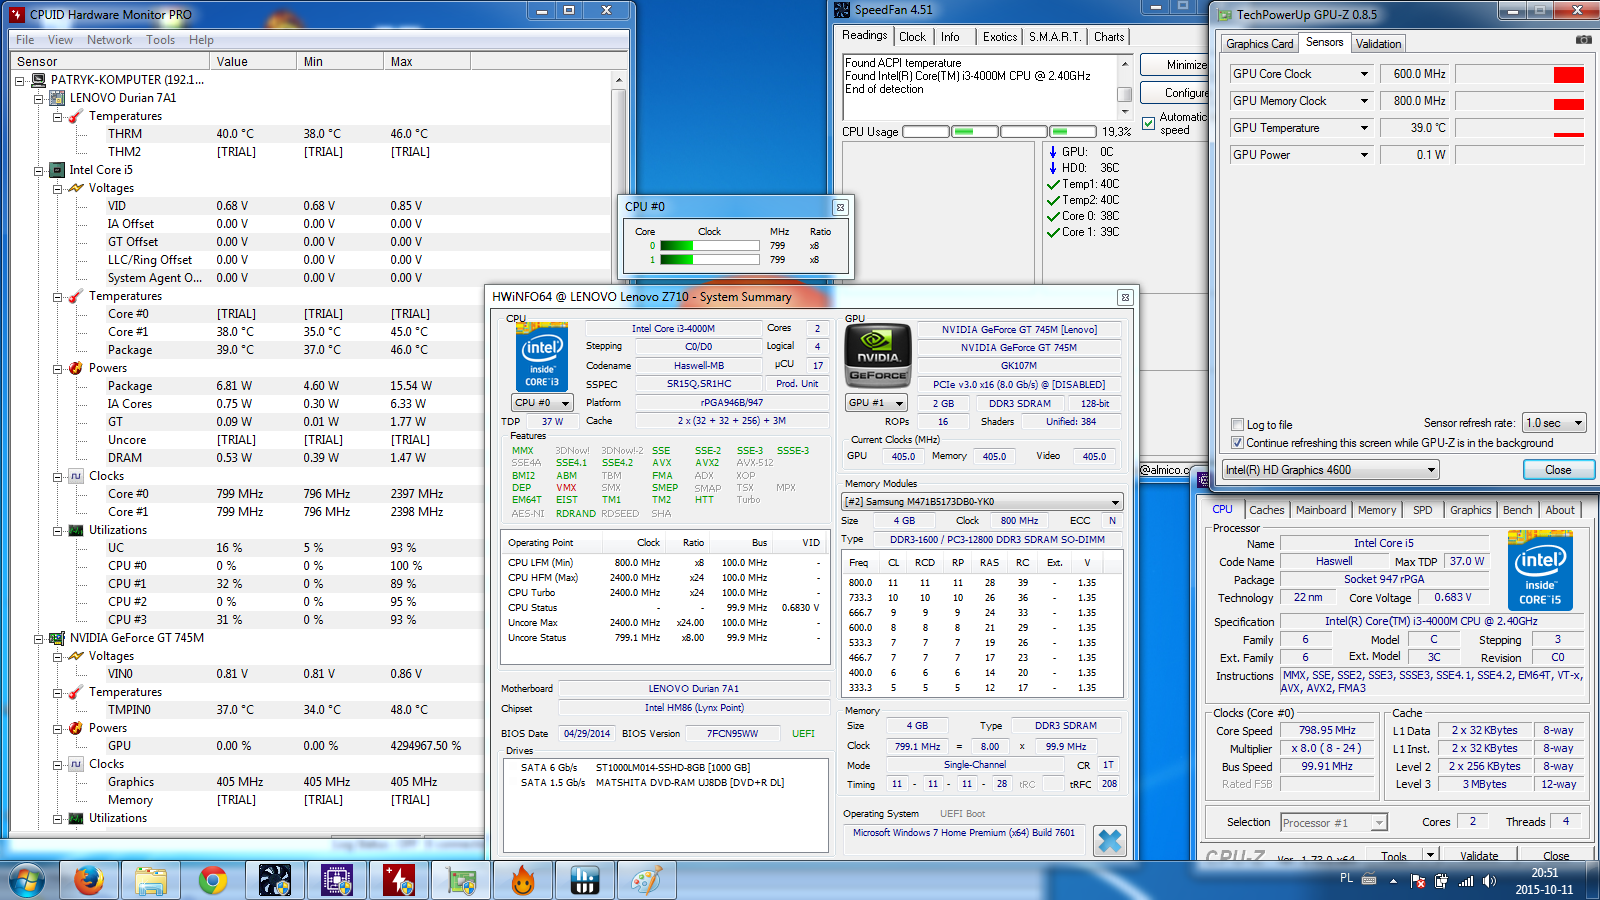The height and width of the screenshot is (900, 1600).
Task: Click the CPU-Z Validate button
Action: click(1479, 855)
